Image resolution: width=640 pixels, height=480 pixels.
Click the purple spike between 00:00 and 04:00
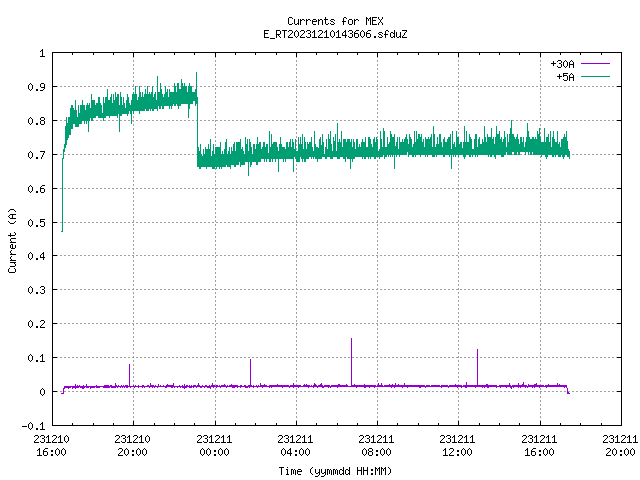pyautogui.click(x=251, y=372)
